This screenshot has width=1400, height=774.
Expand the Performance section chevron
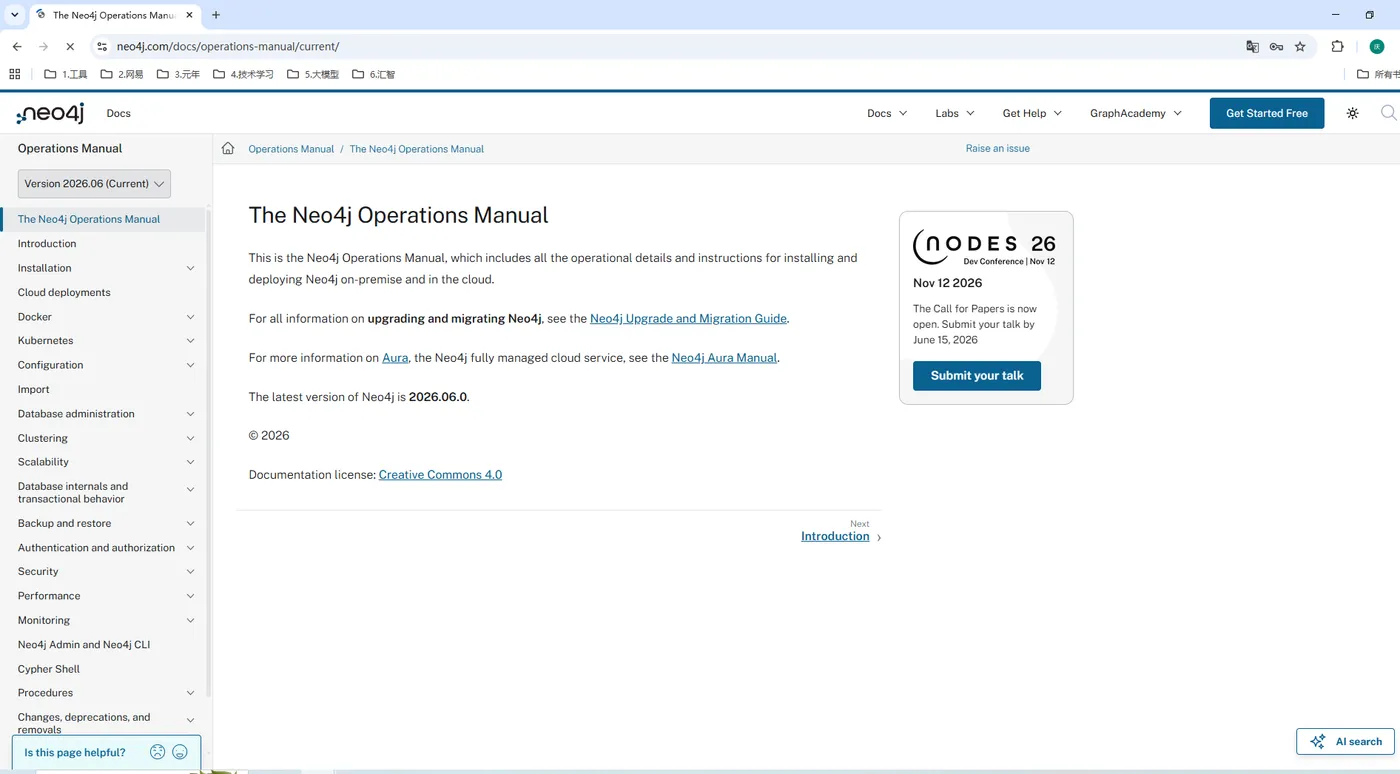pos(191,596)
